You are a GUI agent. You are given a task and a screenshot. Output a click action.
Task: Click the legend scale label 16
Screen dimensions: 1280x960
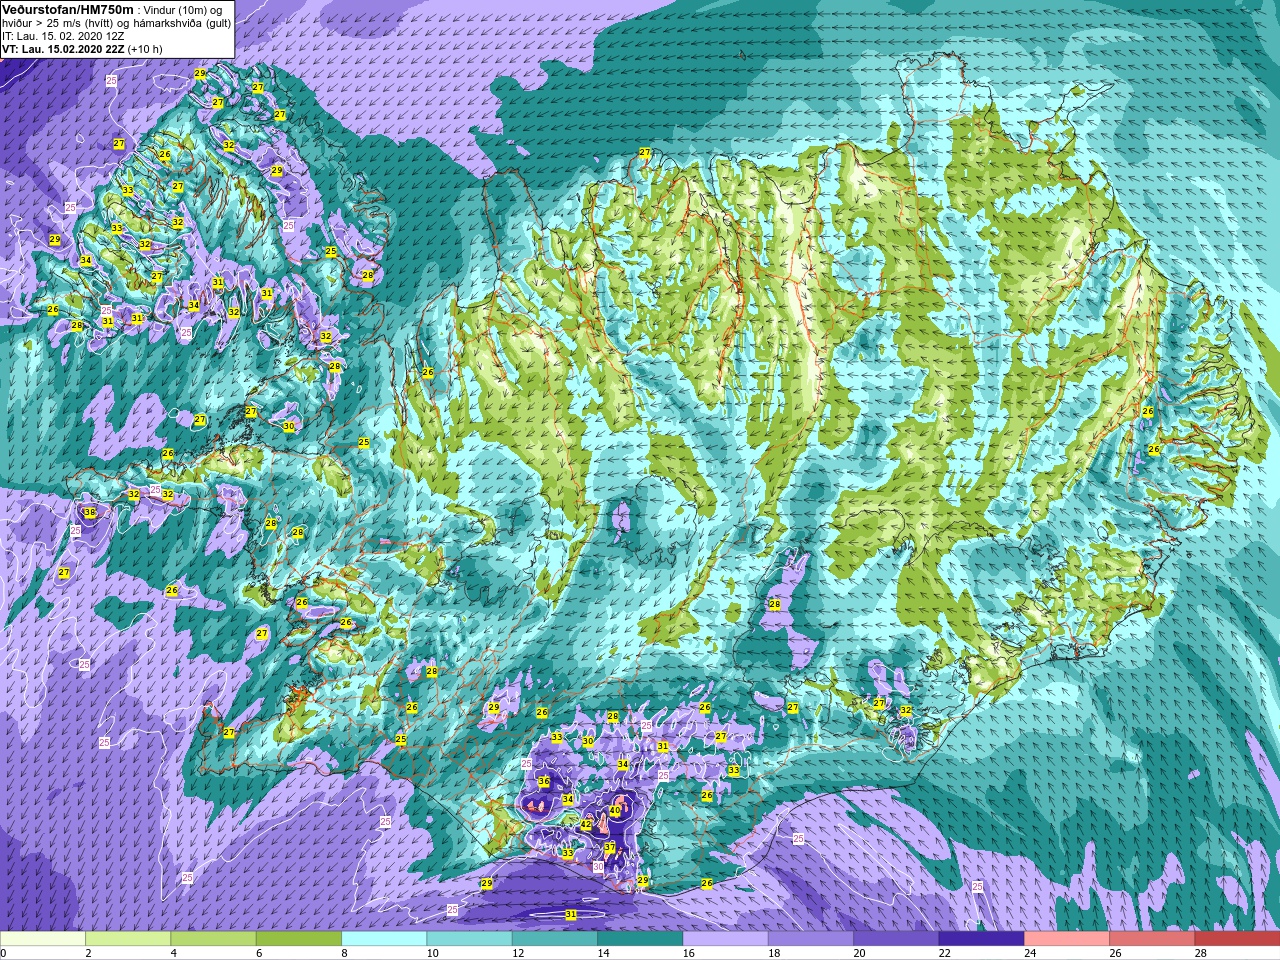tap(688, 953)
